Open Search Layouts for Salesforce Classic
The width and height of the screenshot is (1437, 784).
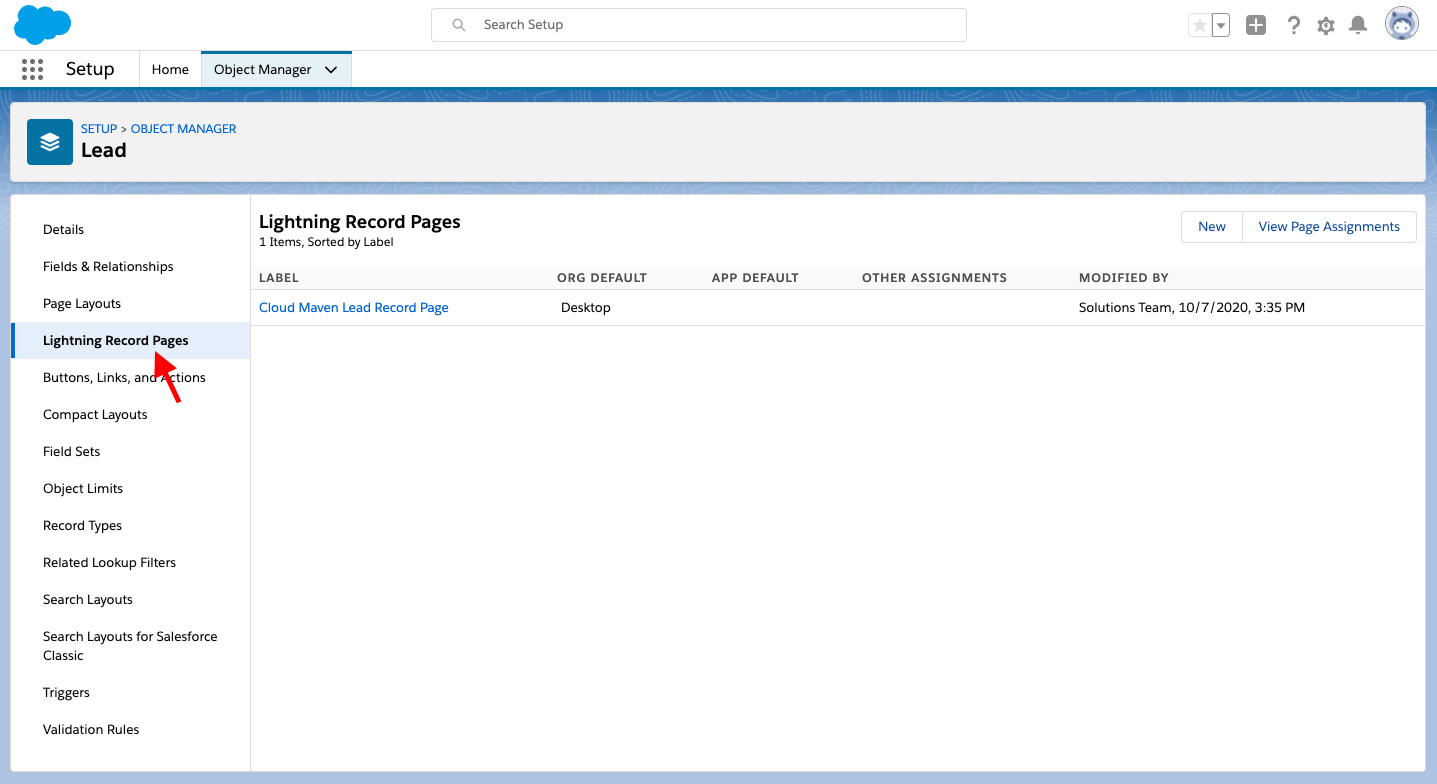point(130,646)
